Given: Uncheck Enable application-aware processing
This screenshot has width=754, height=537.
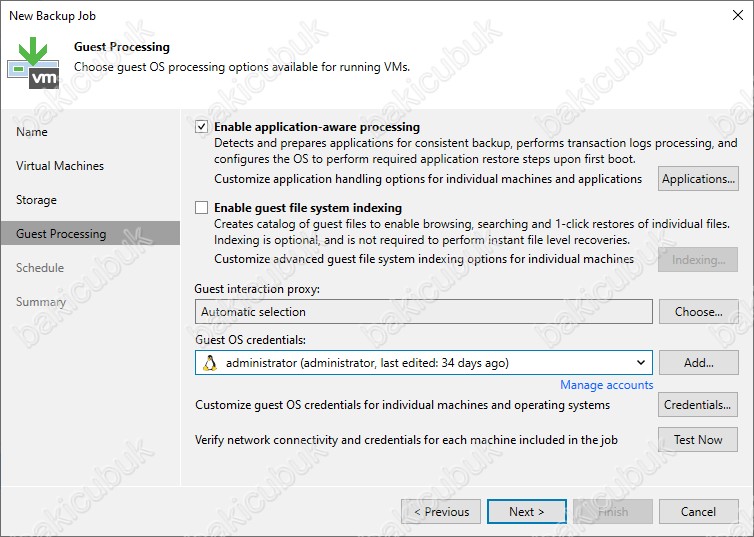Looking at the screenshot, I should tap(201, 127).
